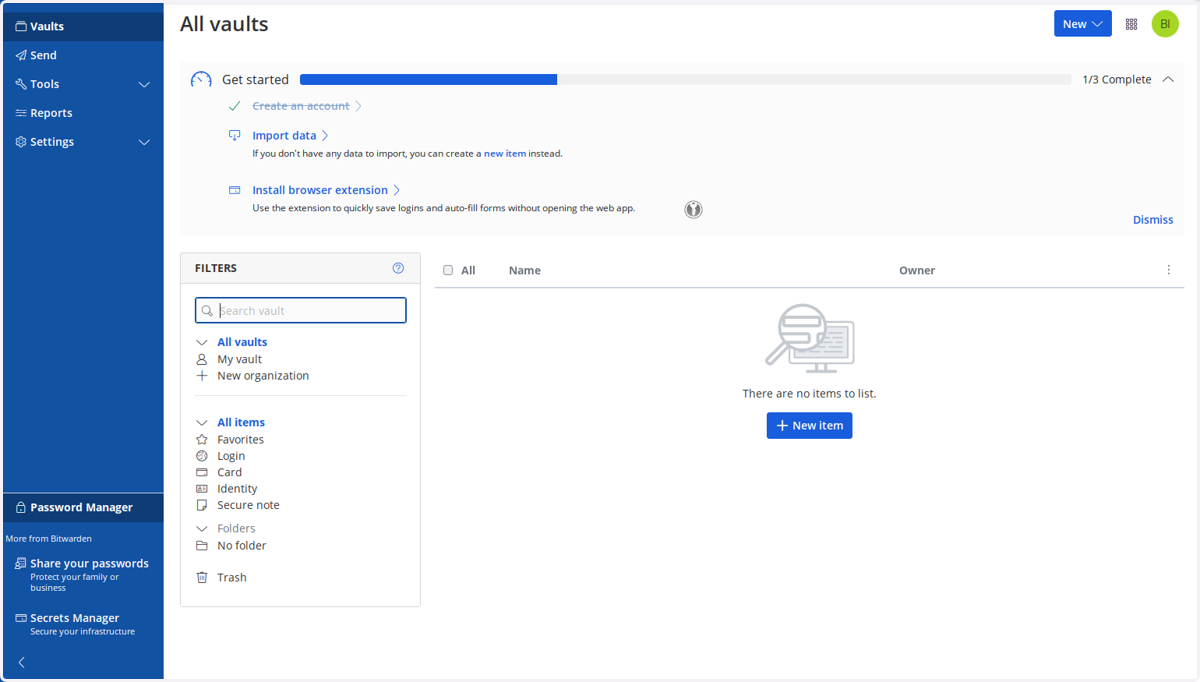Click the Reports sidebar icon
Image resolution: width=1200 pixels, height=682 pixels.
tap(21, 113)
